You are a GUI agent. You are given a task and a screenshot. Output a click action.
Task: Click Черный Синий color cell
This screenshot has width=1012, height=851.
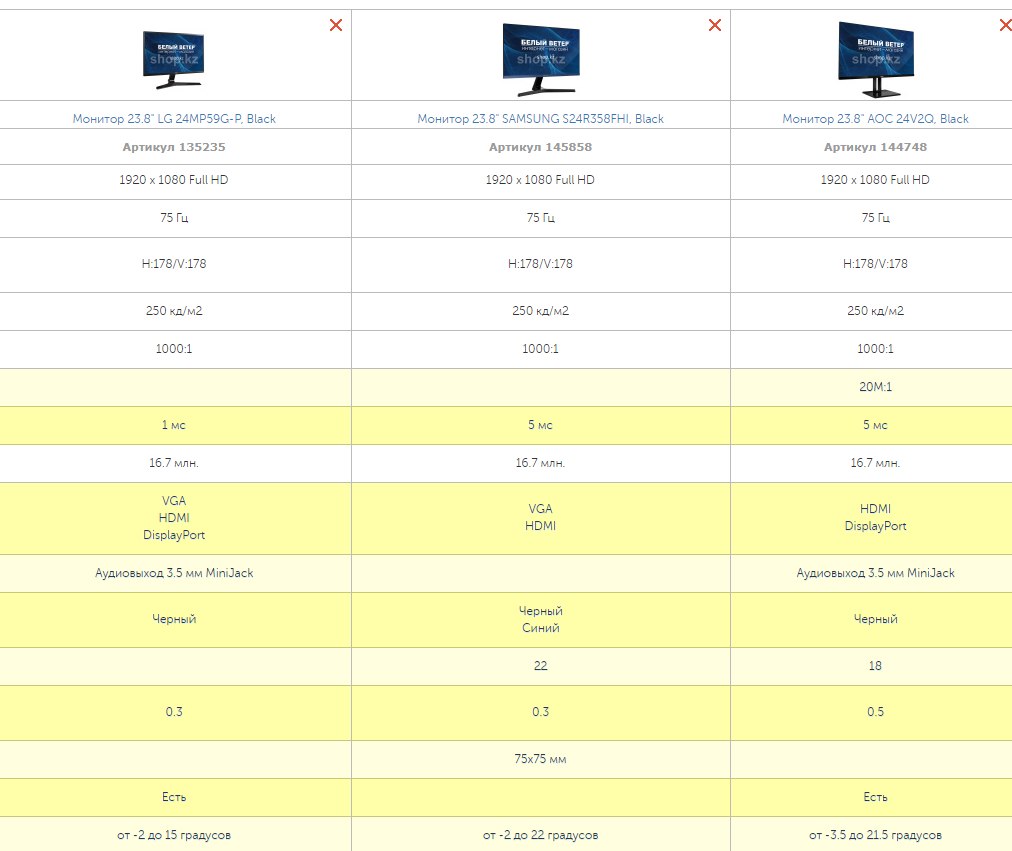(540, 619)
